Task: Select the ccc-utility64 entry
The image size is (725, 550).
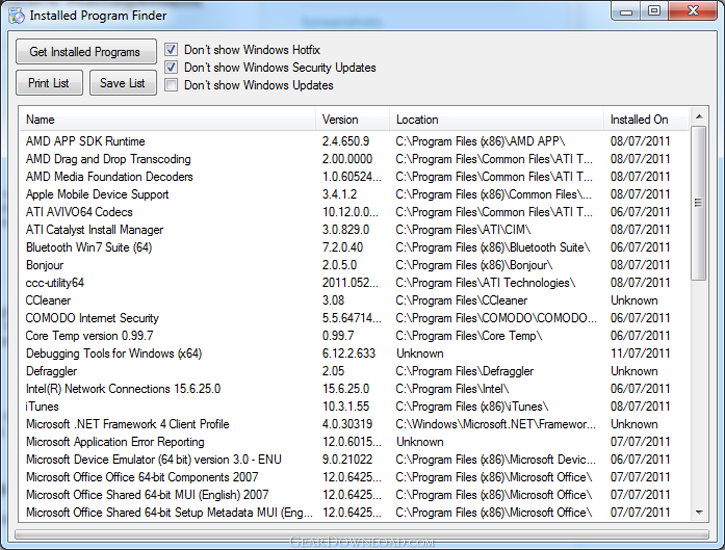Action: click(x=355, y=283)
